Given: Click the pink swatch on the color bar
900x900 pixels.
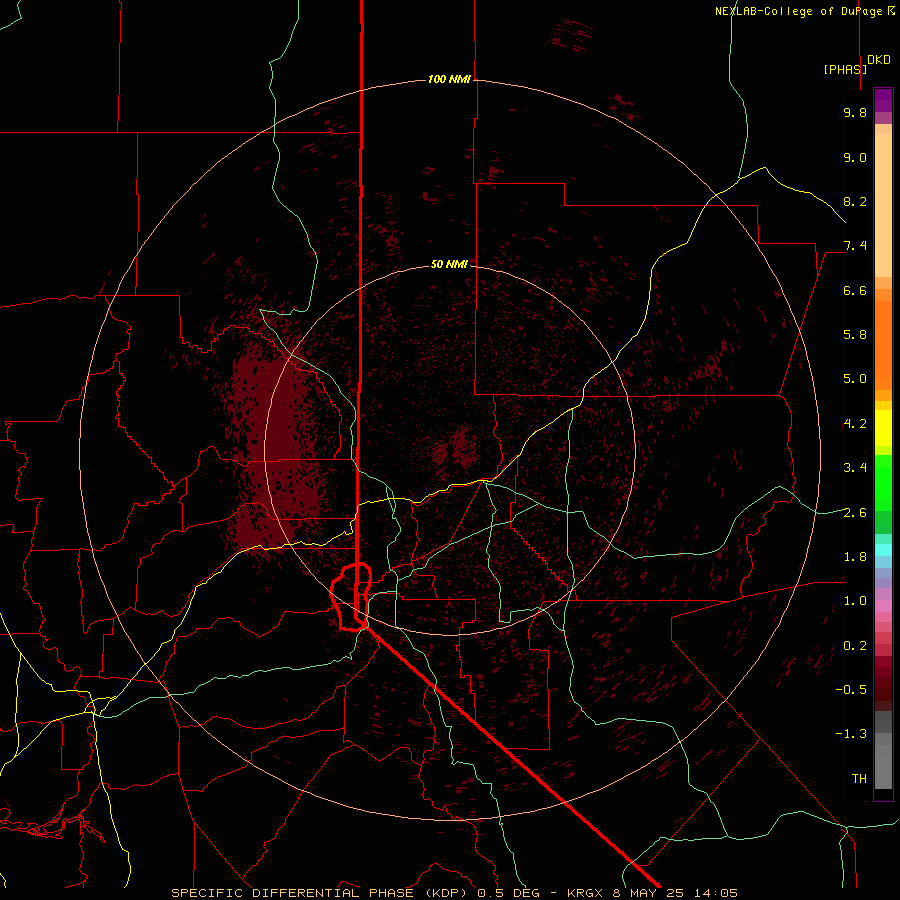Looking at the screenshot, I should tap(883, 606).
